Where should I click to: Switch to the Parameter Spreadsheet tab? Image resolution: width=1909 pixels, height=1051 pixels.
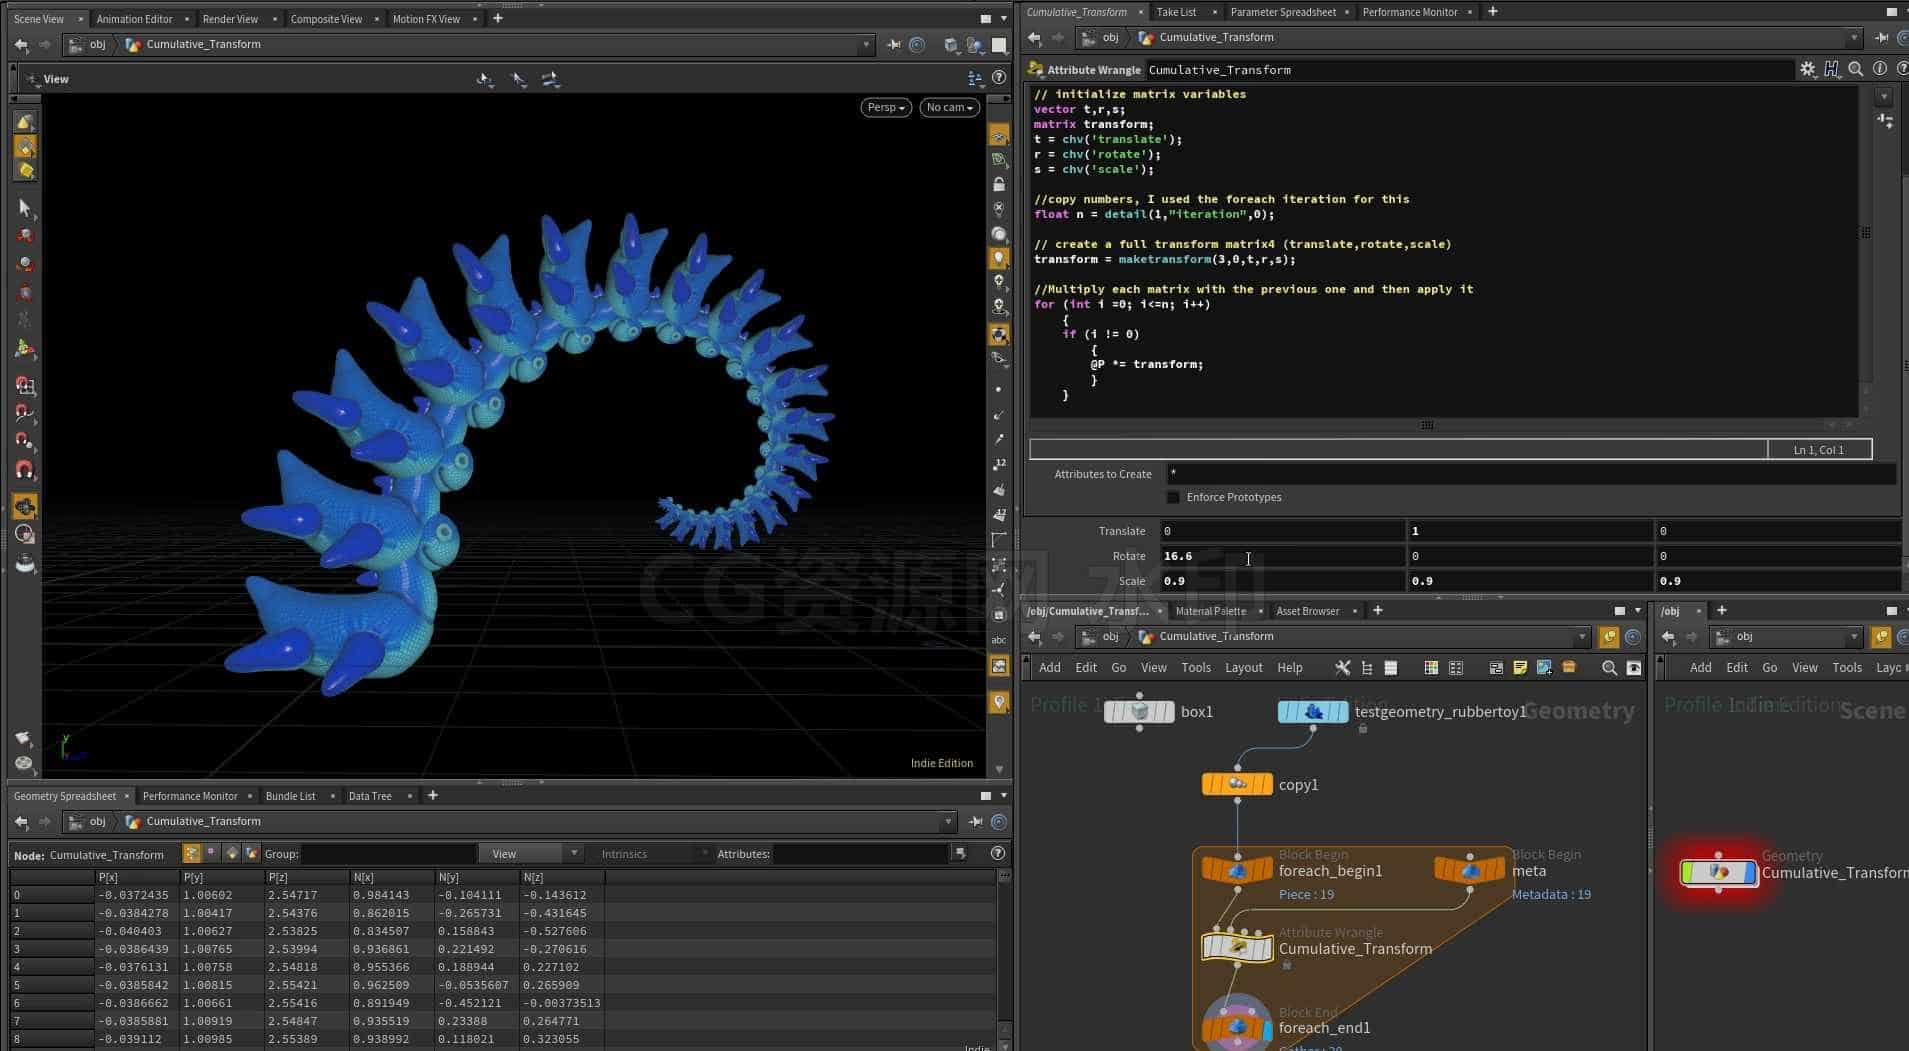point(1283,12)
